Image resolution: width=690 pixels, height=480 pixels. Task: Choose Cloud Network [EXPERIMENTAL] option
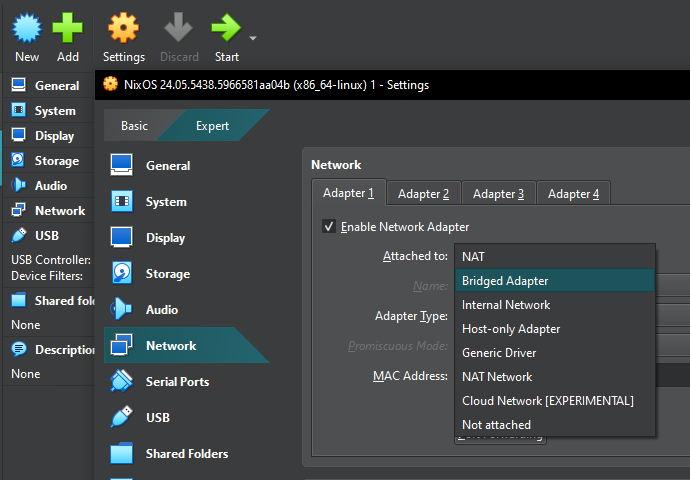(555, 401)
